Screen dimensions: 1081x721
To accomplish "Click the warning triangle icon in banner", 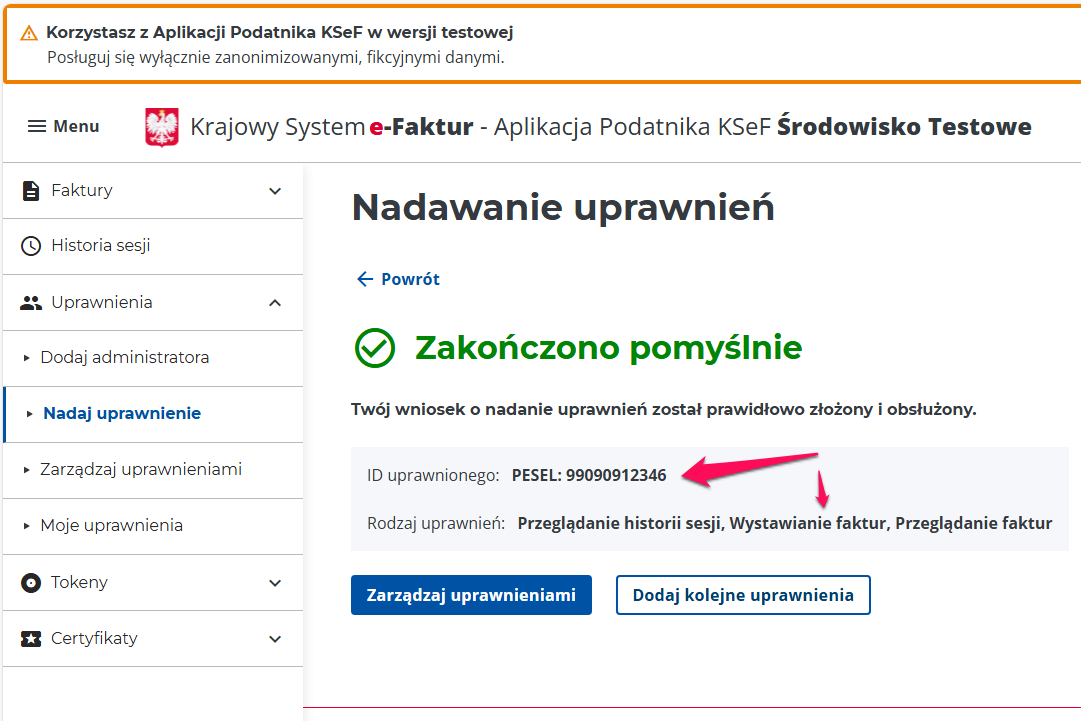I will (x=29, y=33).
